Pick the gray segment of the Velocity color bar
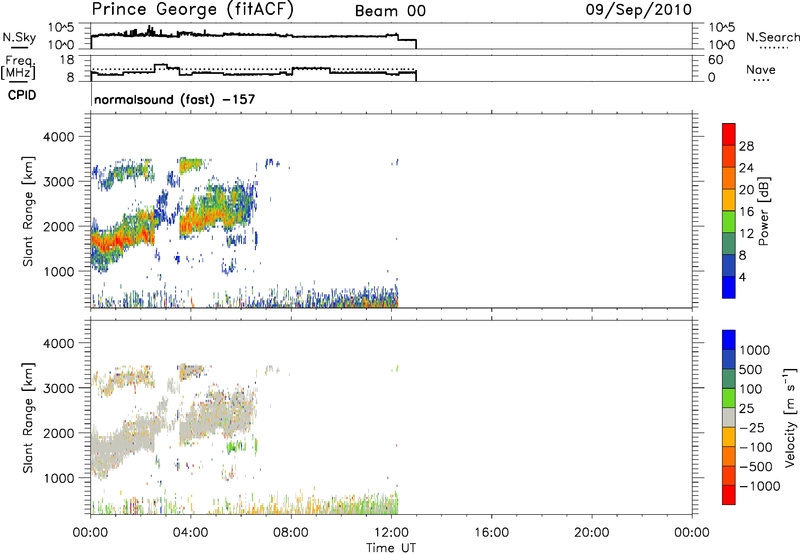800x554 pixels. tap(729, 418)
